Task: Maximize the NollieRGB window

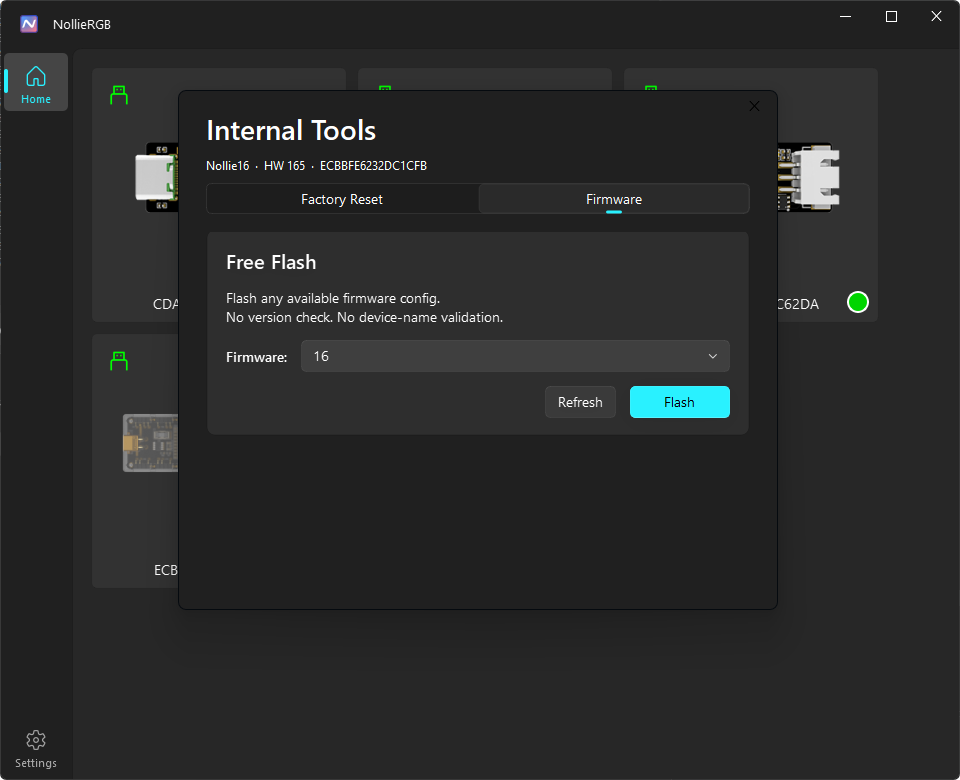Action: pyautogui.click(x=891, y=17)
